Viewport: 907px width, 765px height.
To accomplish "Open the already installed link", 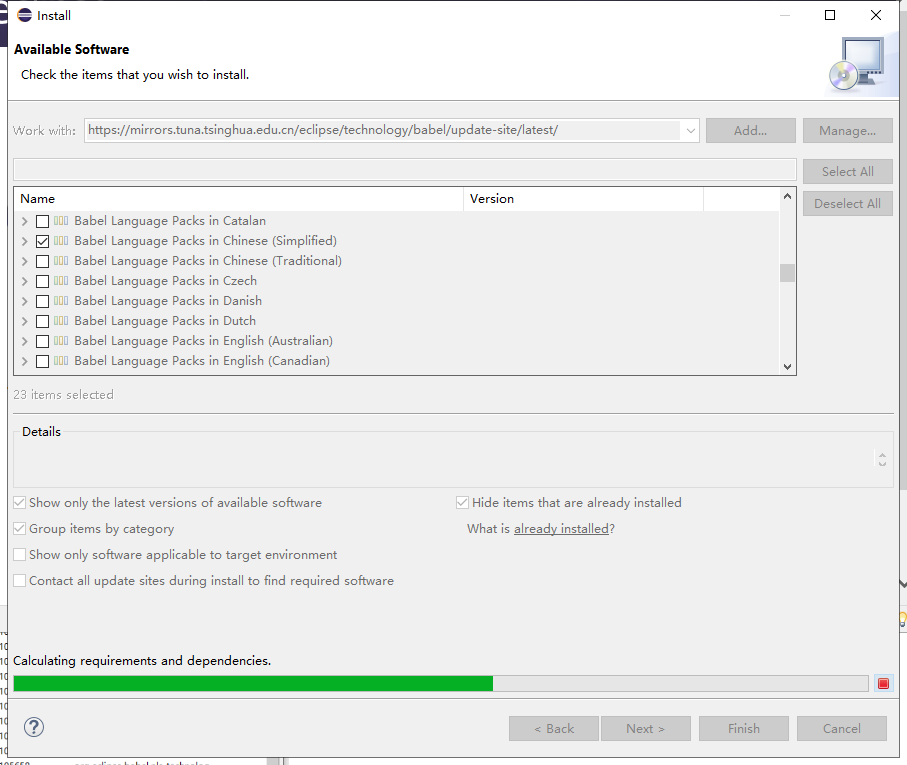I will click(561, 529).
